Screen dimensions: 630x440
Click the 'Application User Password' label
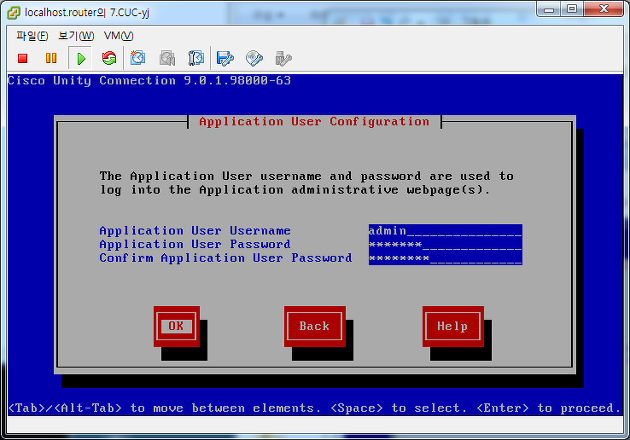[x=195, y=244]
